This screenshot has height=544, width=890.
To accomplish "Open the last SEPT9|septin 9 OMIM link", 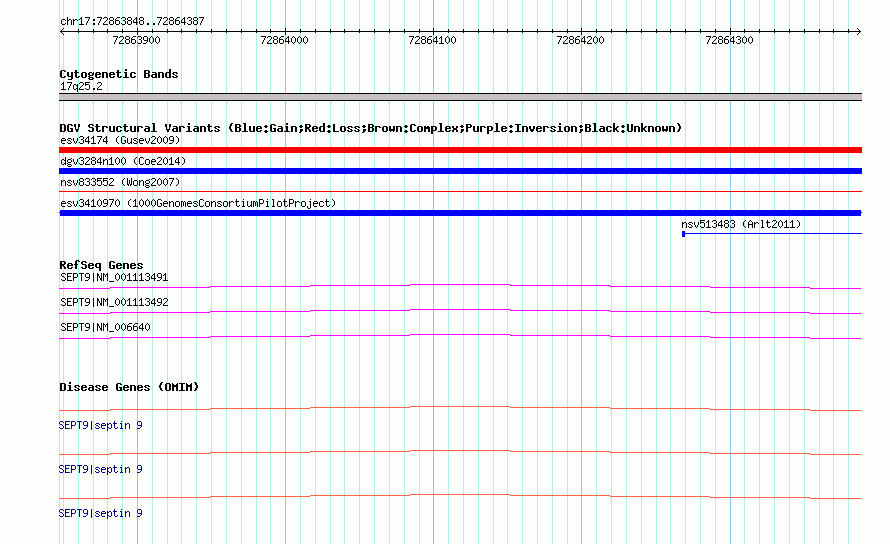I will (100, 513).
